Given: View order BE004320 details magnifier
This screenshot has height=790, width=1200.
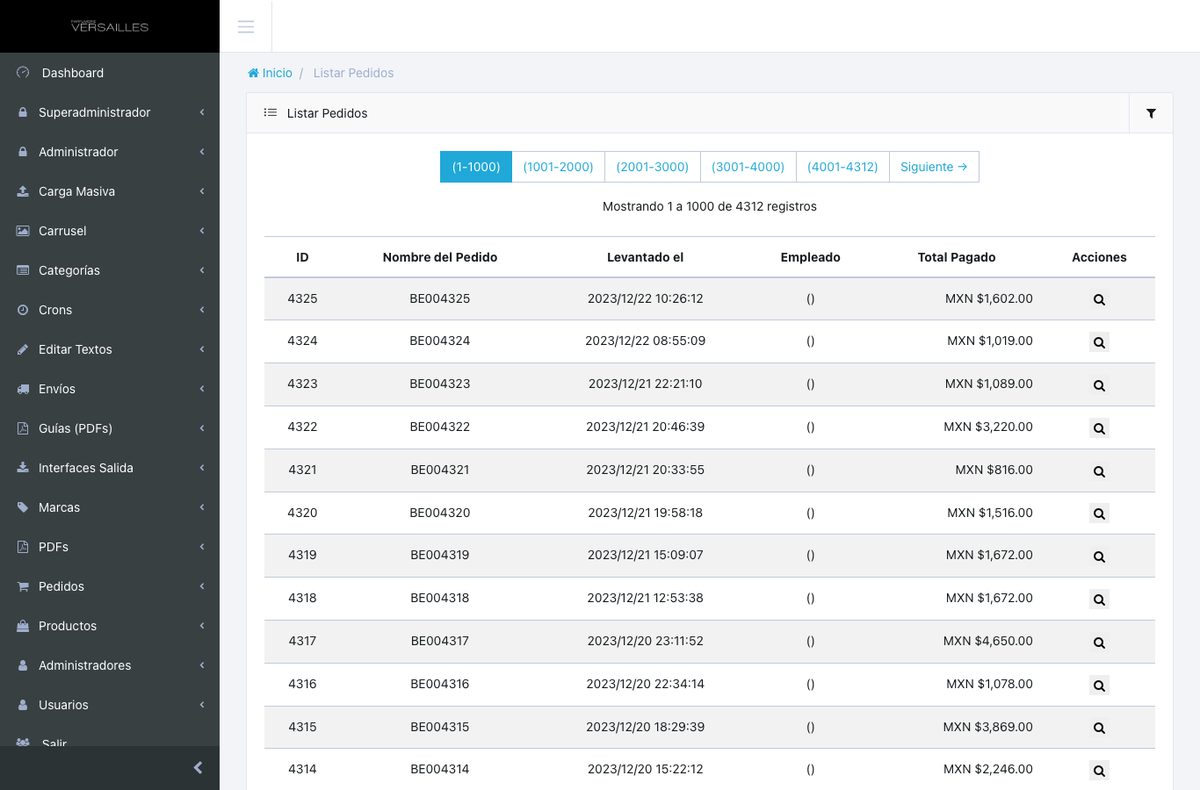Looking at the screenshot, I should (x=1099, y=514).
